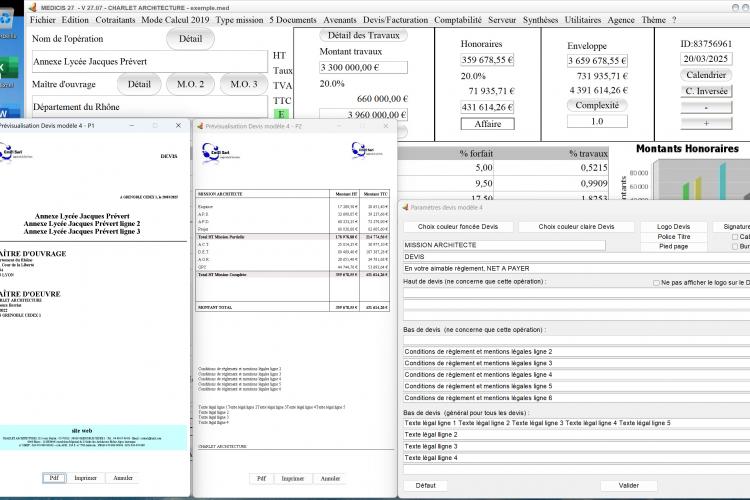Click Valider in Paramètres devis
Viewport: 750px width, 500px height.
(629, 486)
